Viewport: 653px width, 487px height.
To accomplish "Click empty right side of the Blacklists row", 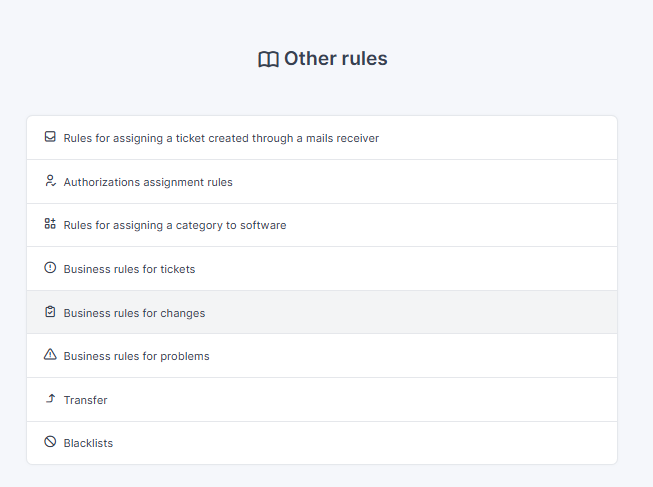I will tap(450, 443).
